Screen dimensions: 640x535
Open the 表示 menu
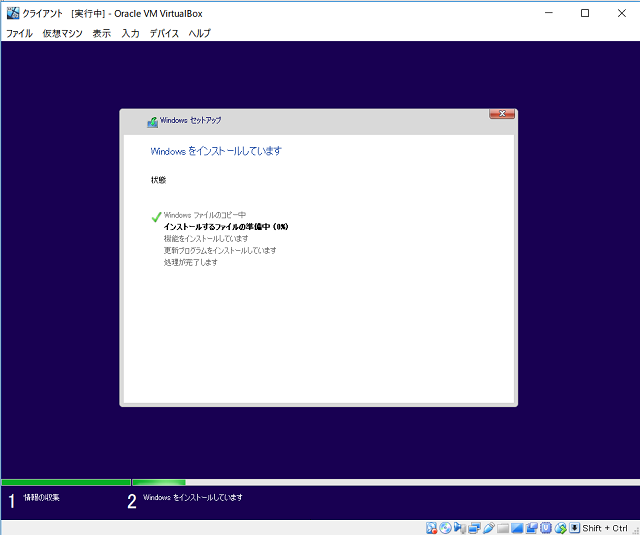coord(102,33)
